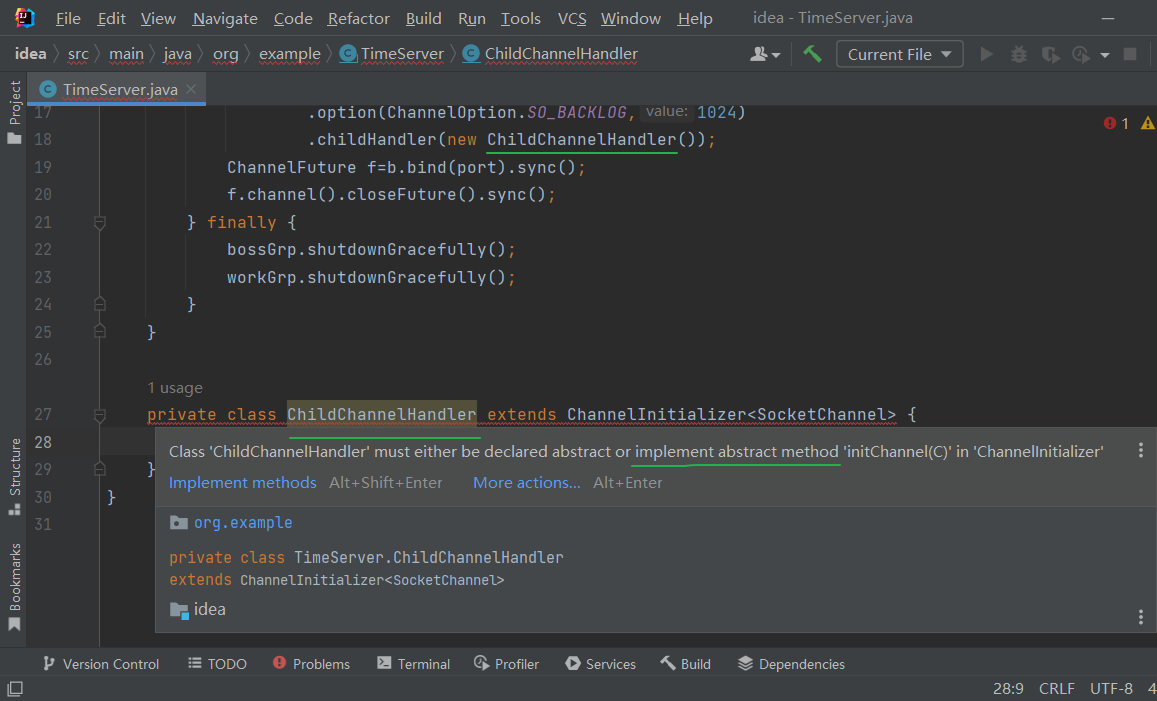Open the Terminal tool window
1157x701 pixels.
point(413,664)
